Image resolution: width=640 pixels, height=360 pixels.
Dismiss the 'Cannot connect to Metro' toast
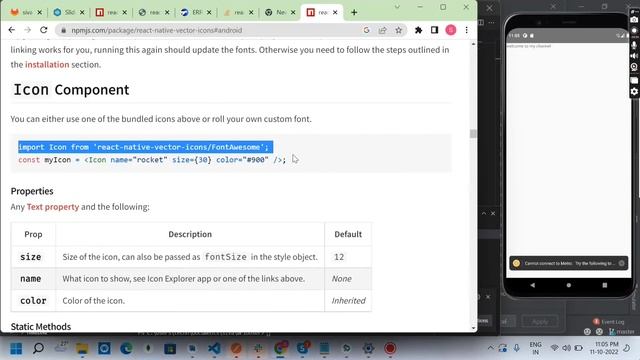(622, 263)
